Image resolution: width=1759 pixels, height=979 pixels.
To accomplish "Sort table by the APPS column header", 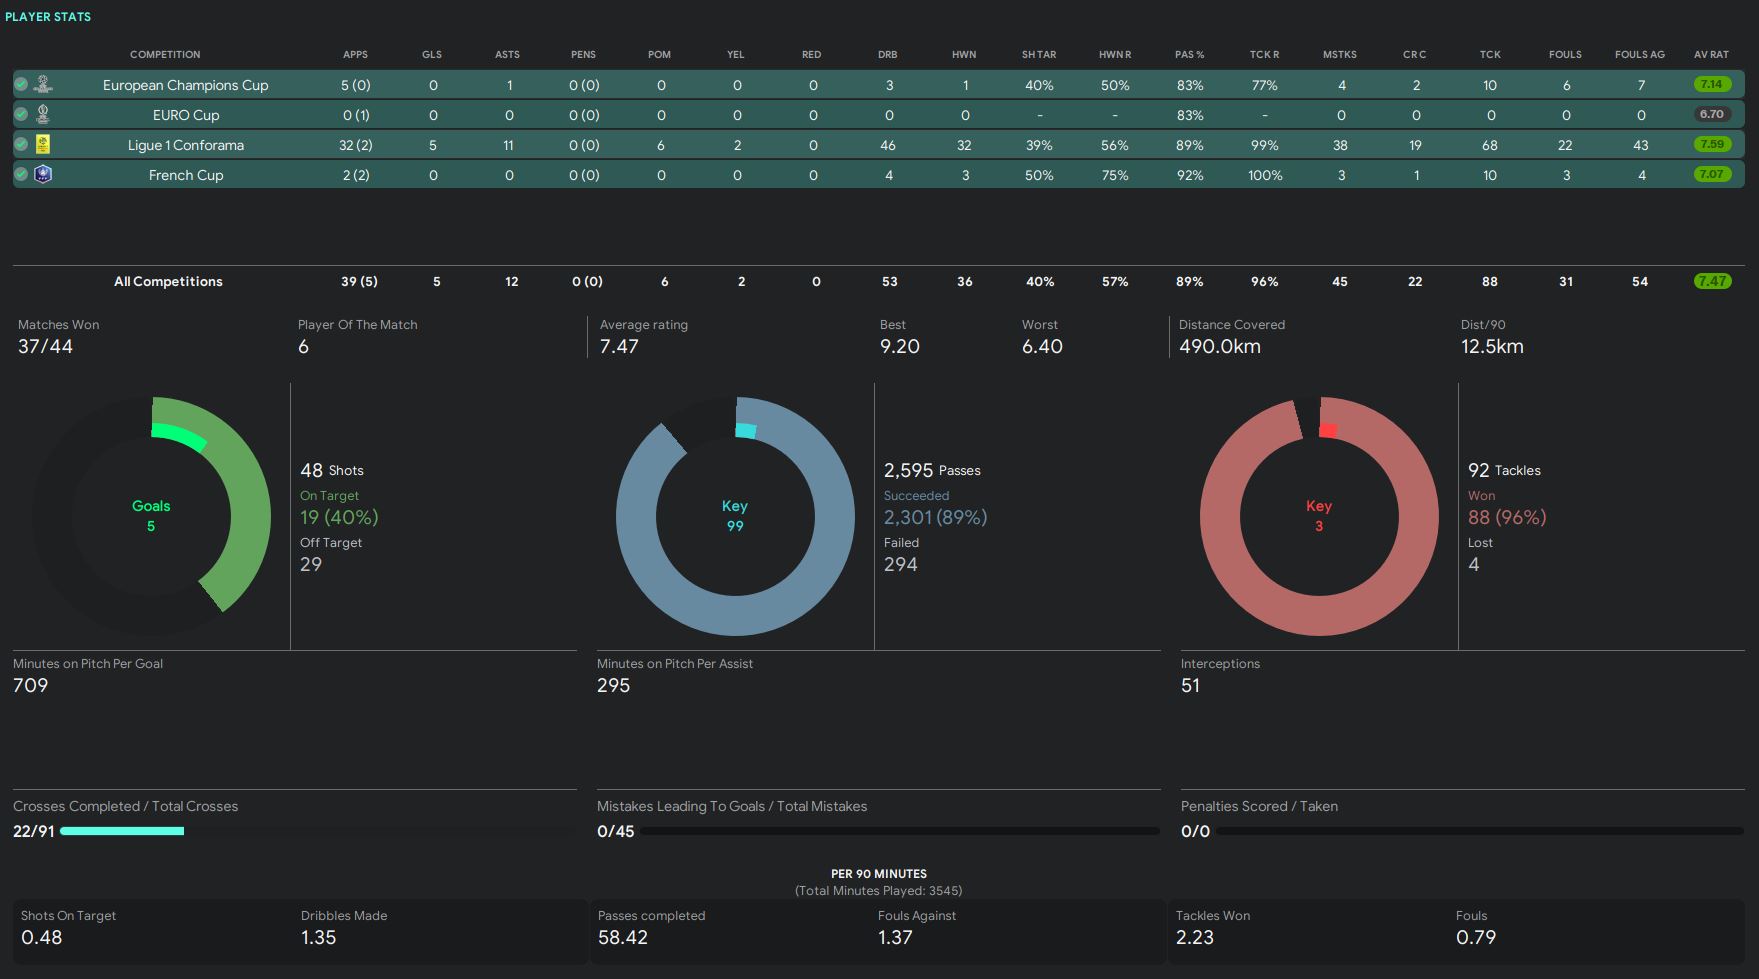I will tap(355, 54).
